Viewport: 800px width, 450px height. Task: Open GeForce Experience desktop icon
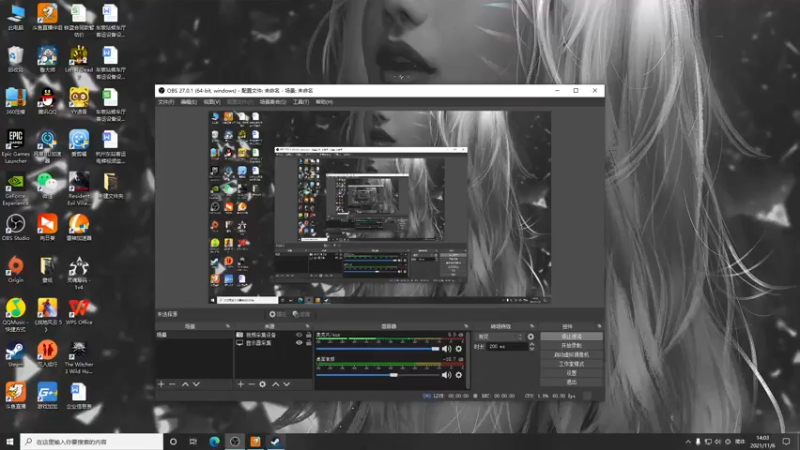click(x=15, y=189)
